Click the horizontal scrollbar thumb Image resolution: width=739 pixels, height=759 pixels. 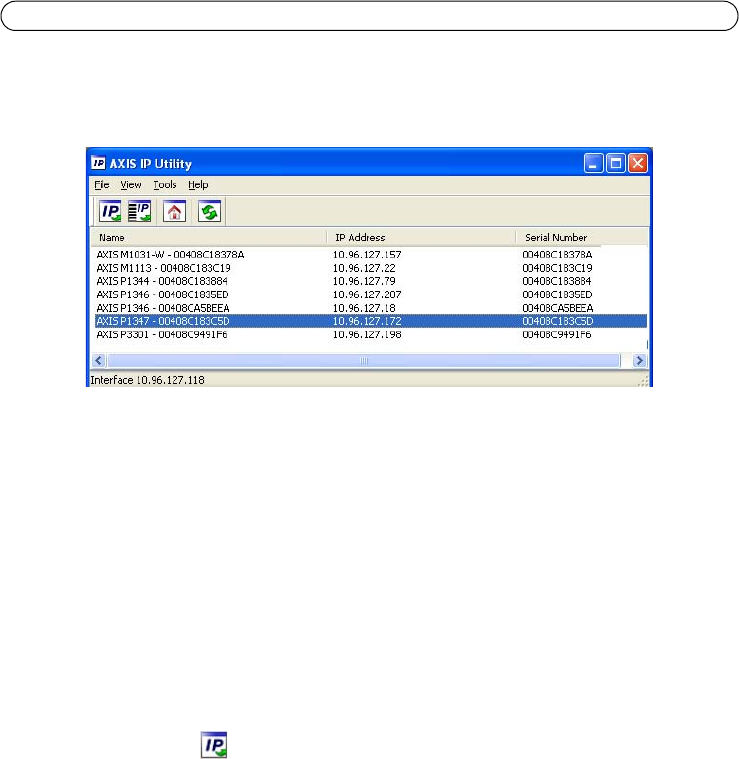[x=364, y=361]
